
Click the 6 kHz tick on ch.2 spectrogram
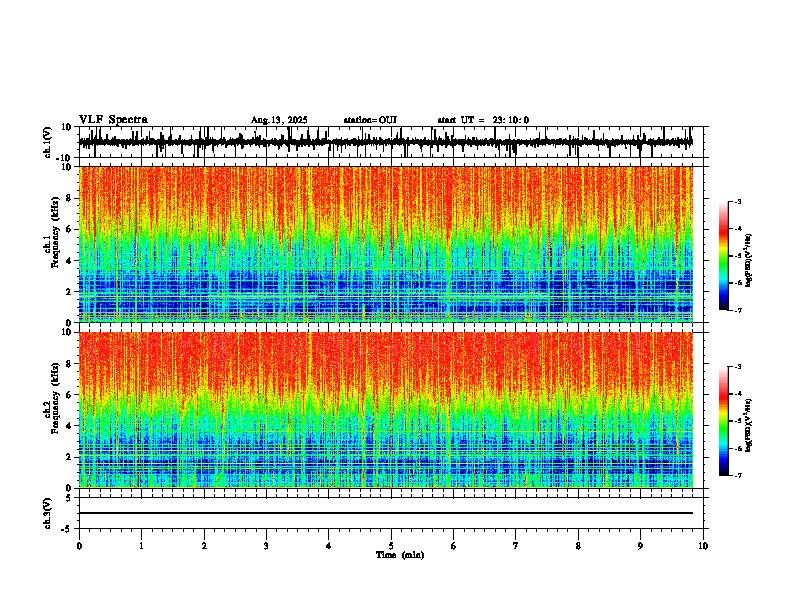click(70, 394)
